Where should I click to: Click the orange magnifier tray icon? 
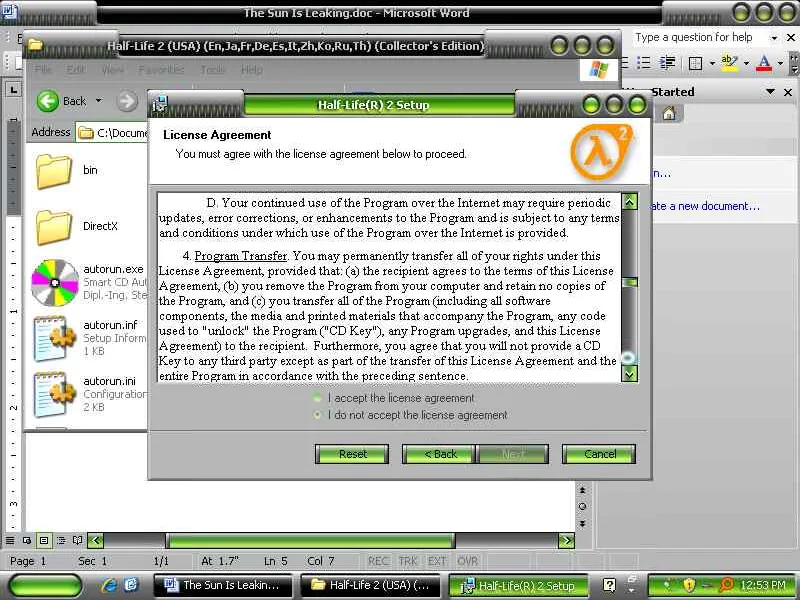click(726, 585)
